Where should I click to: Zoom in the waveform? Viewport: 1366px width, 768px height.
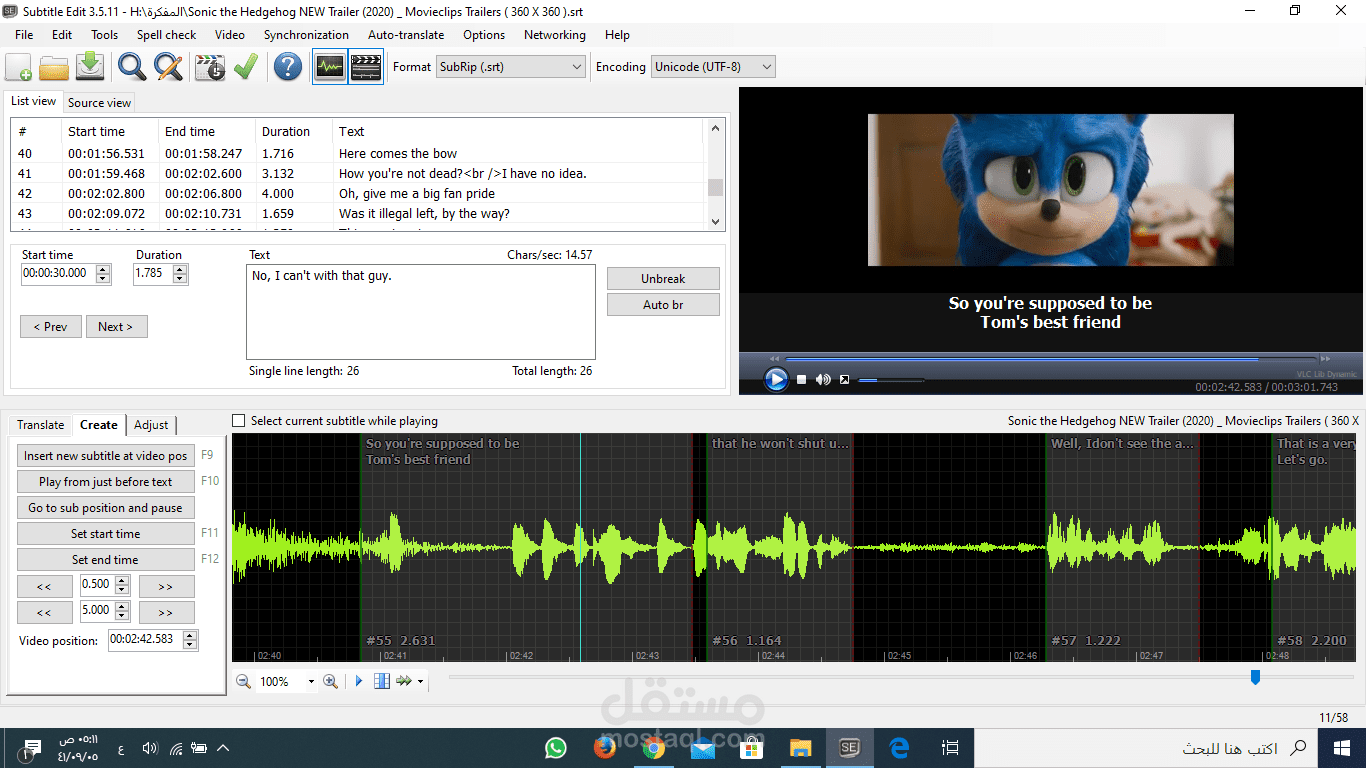pyautogui.click(x=331, y=681)
